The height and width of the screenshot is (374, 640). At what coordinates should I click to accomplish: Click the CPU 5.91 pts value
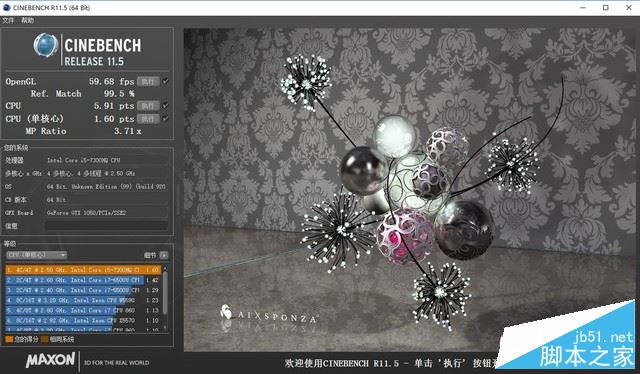(114, 106)
